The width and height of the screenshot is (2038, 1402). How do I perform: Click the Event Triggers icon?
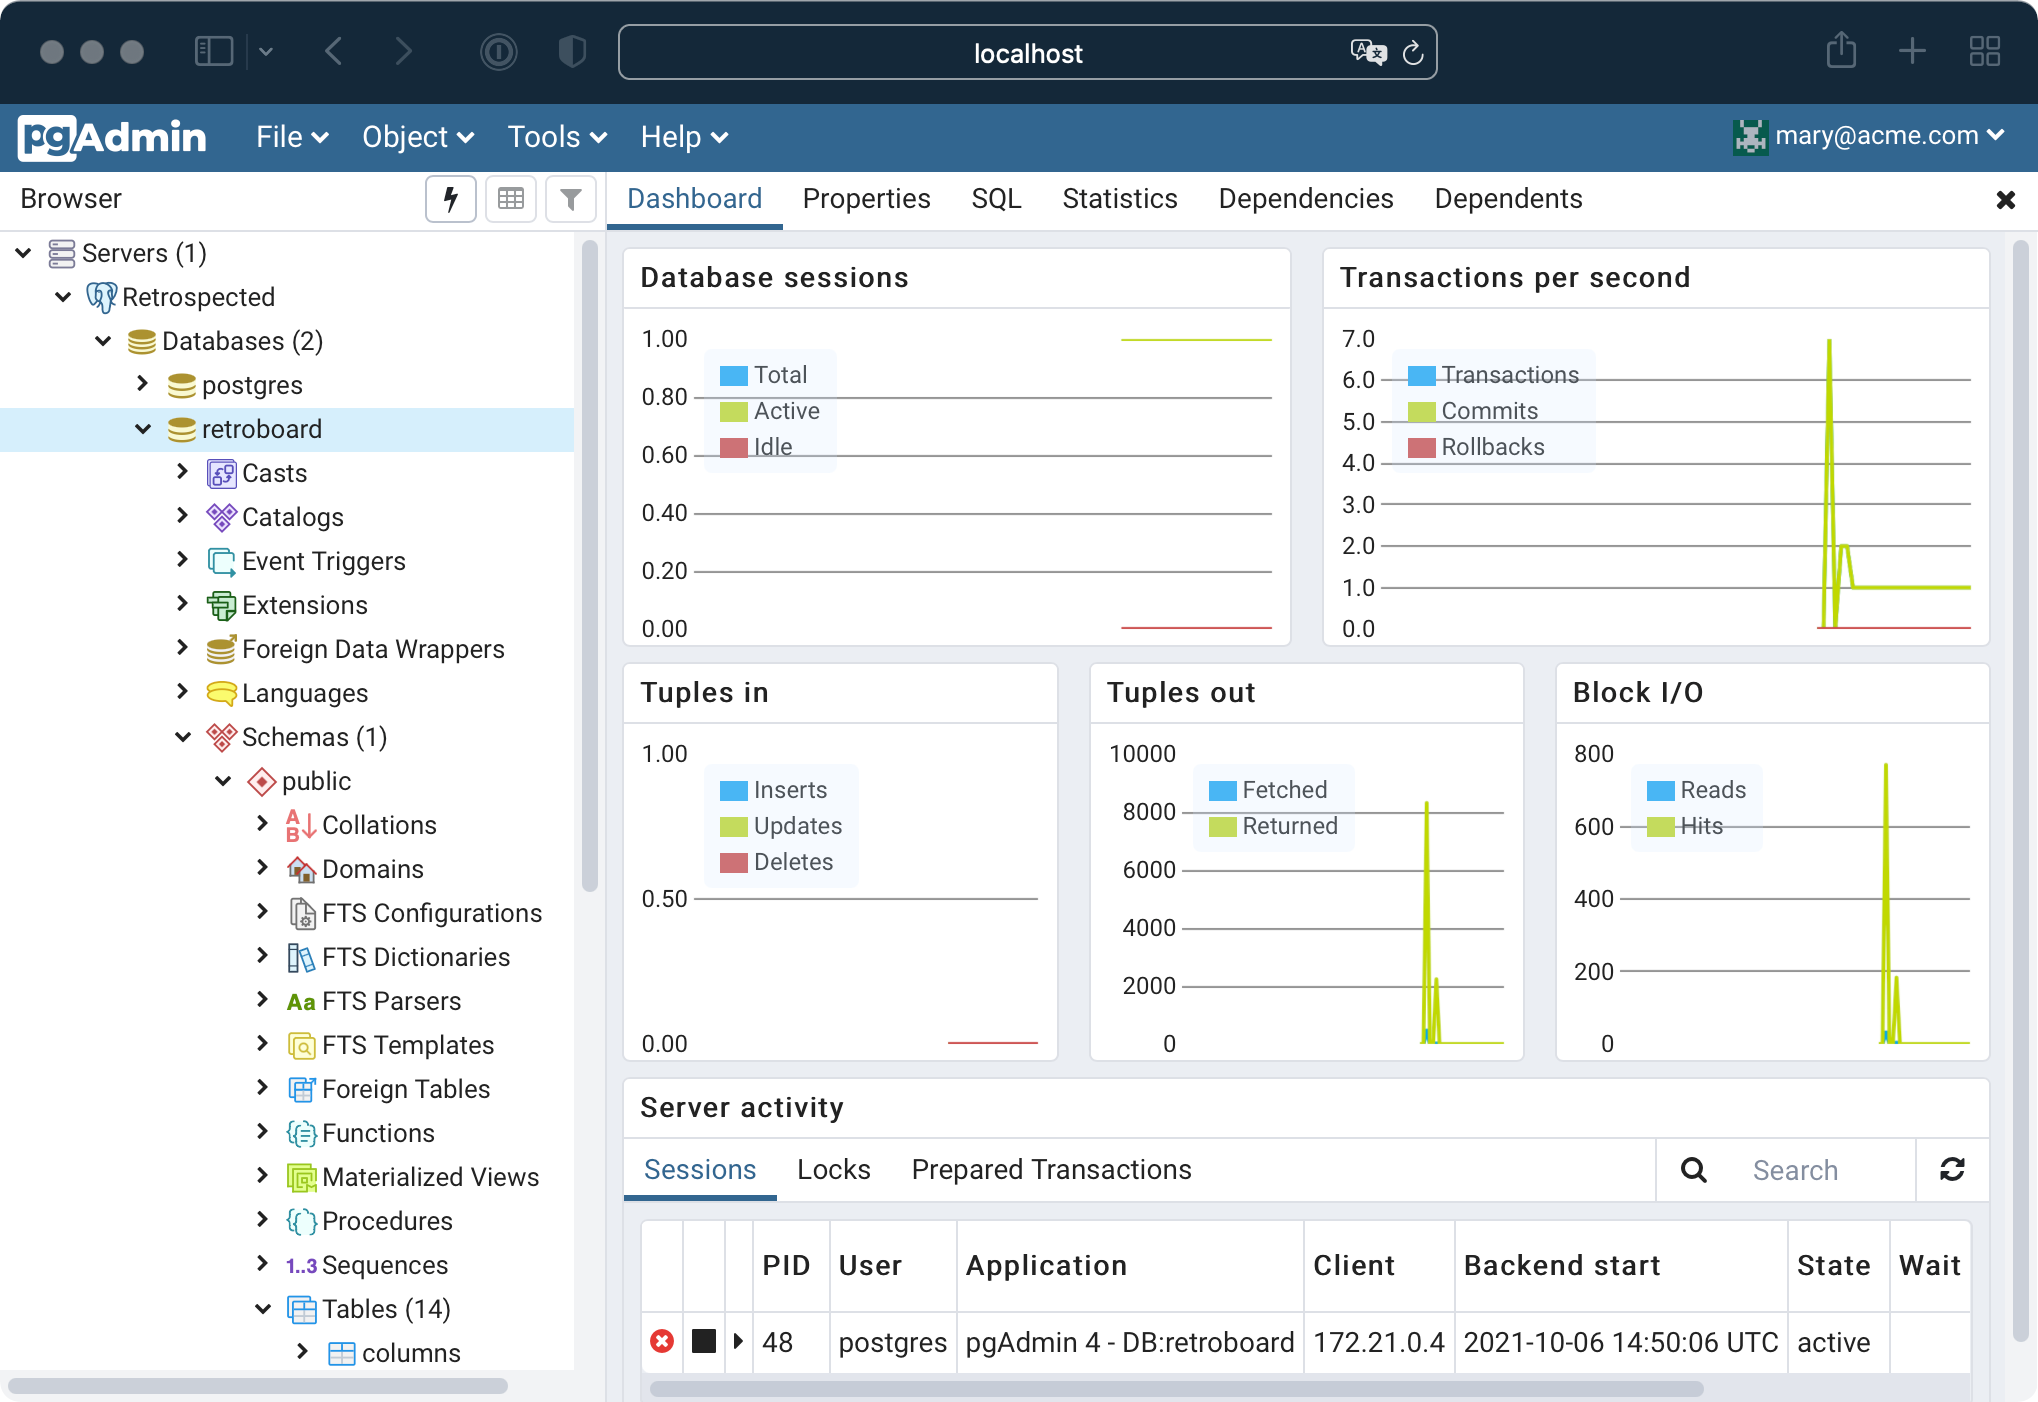click(221, 561)
